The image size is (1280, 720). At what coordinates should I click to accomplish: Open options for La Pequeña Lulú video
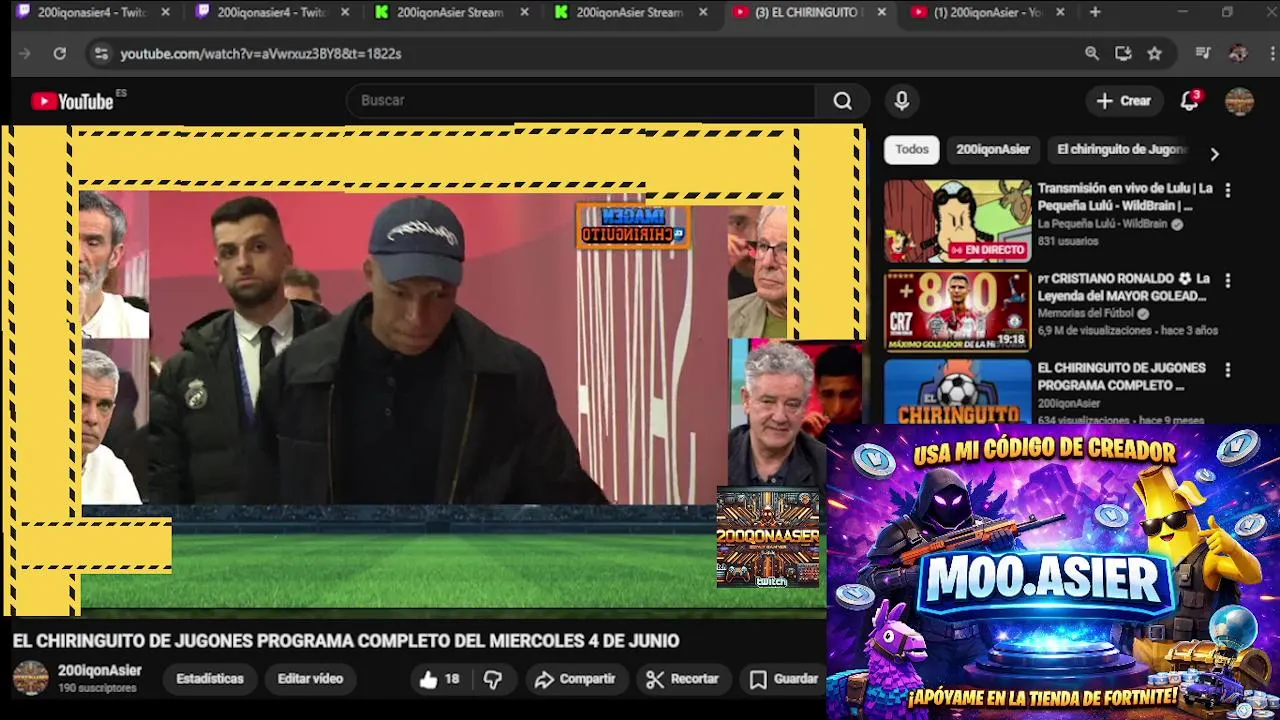(x=1228, y=190)
